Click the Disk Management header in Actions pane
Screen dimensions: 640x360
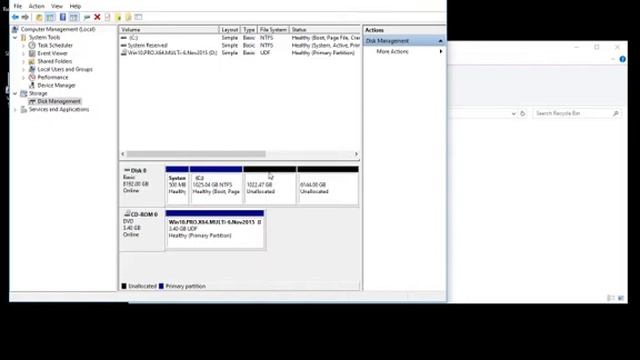point(404,41)
